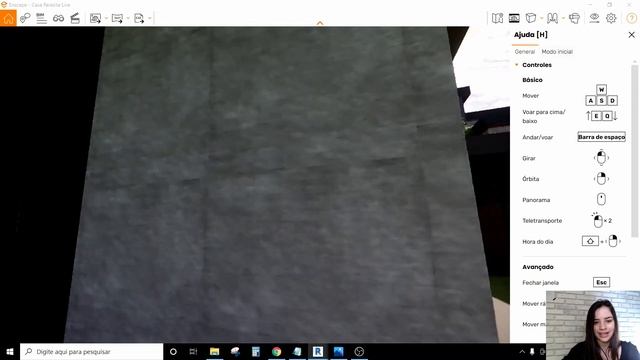This screenshot has height=360, width=640.
Task: Click the Esc key next to Fechar janela
Action: (x=601, y=282)
